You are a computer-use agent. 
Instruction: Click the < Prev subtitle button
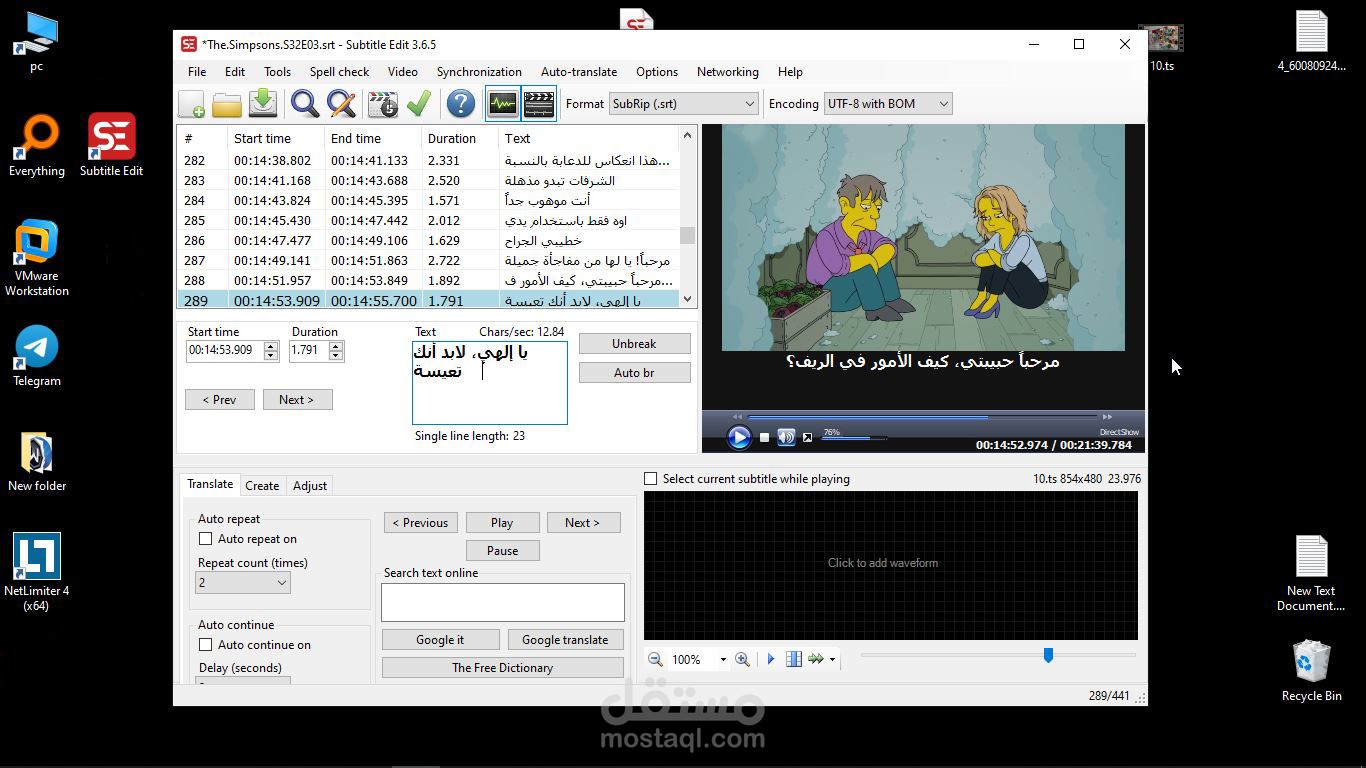(x=220, y=399)
